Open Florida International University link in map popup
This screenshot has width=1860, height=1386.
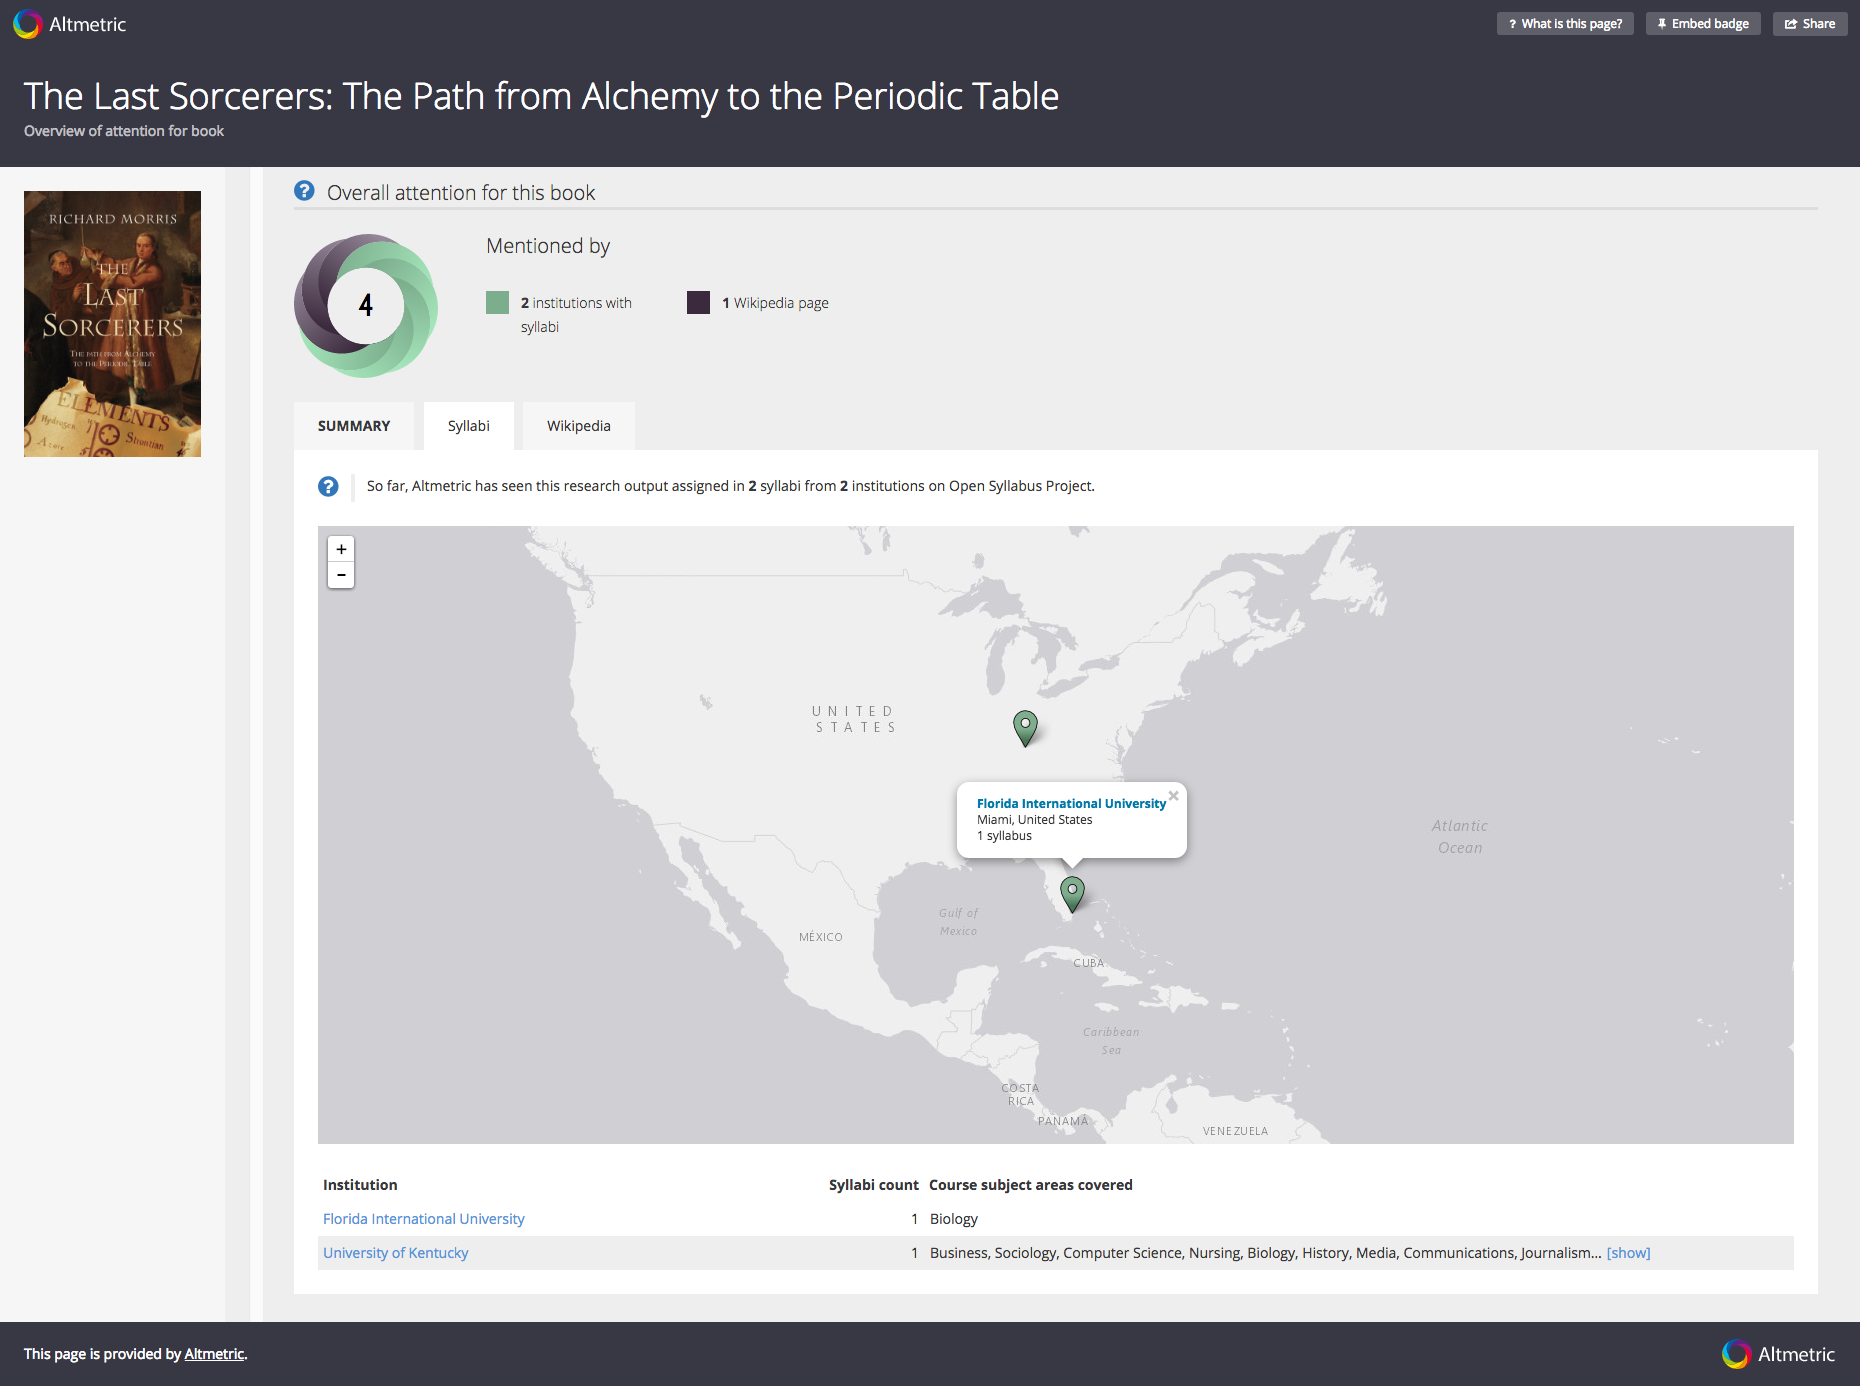point(1071,803)
